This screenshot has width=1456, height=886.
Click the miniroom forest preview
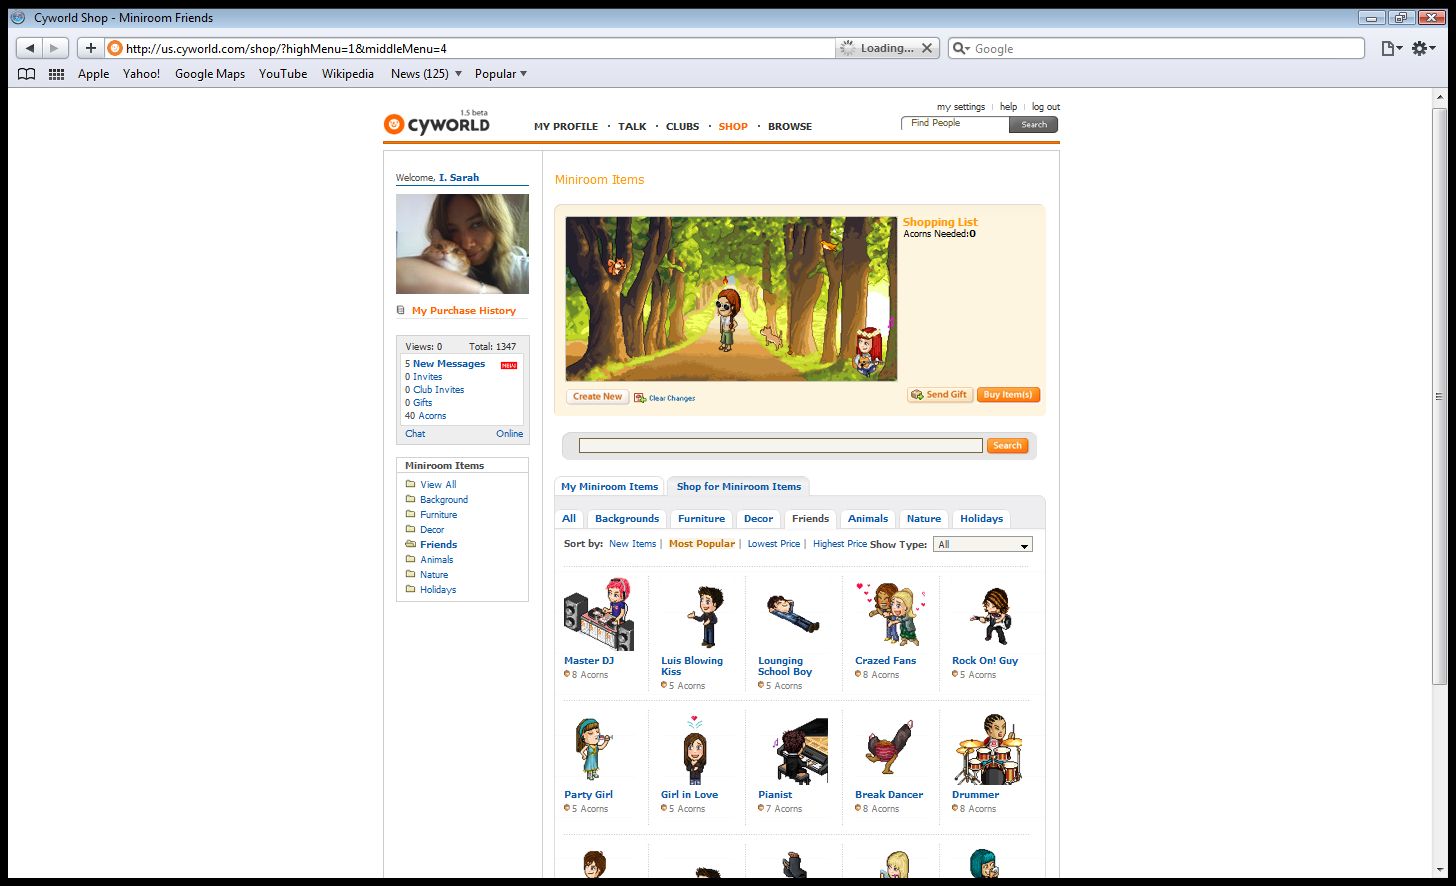point(731,299)
